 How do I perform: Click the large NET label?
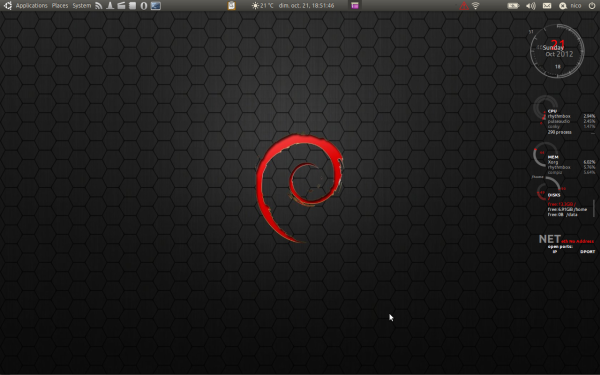(x=549, y=239)
